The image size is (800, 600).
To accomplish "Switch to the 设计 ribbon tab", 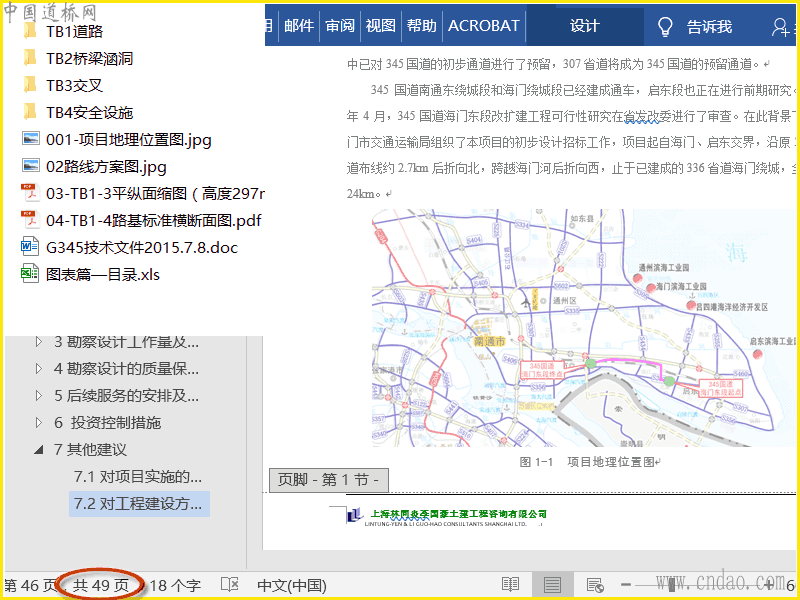I will 584,26.
